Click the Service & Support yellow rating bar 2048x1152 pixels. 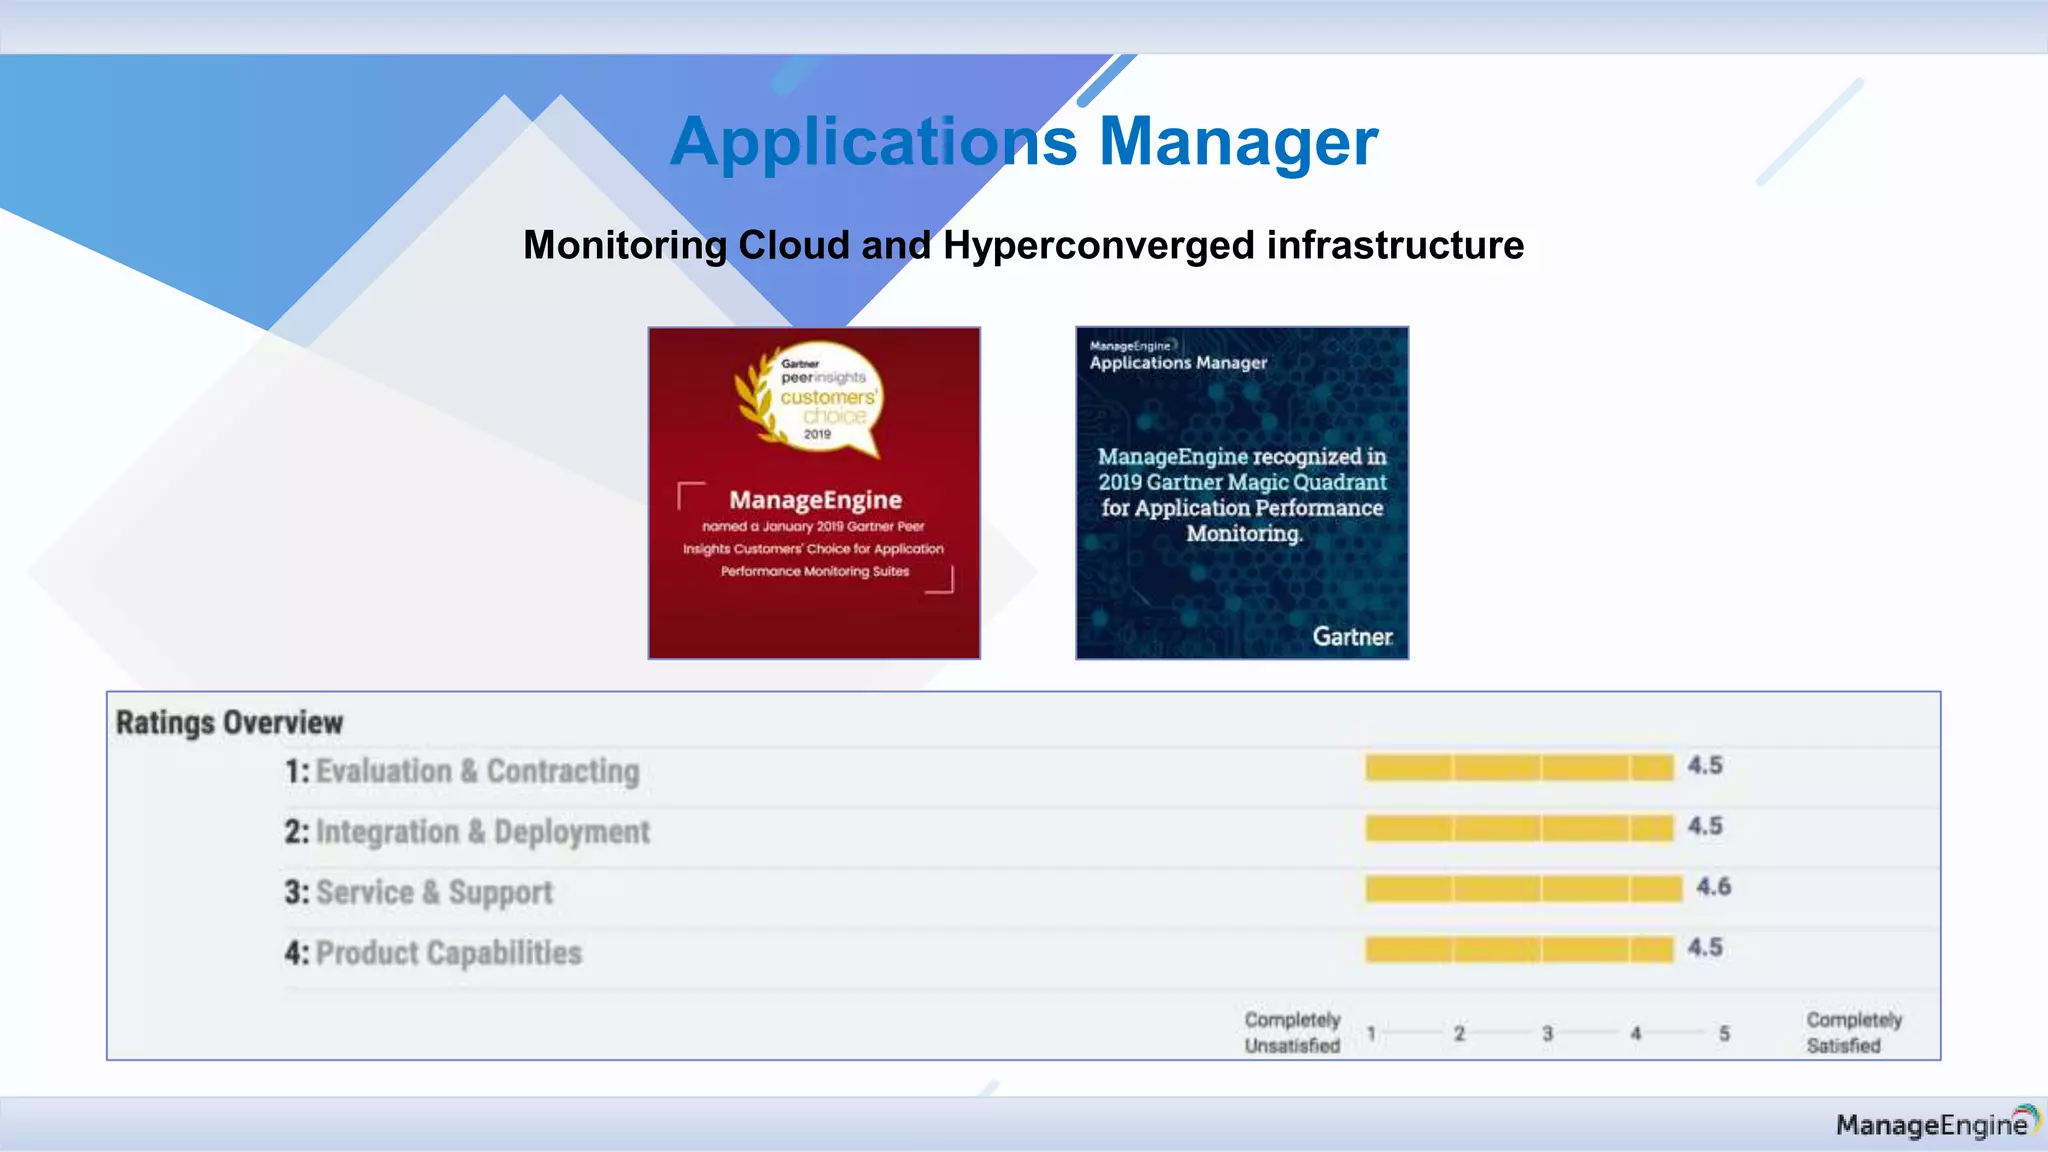coord(1522,888)
